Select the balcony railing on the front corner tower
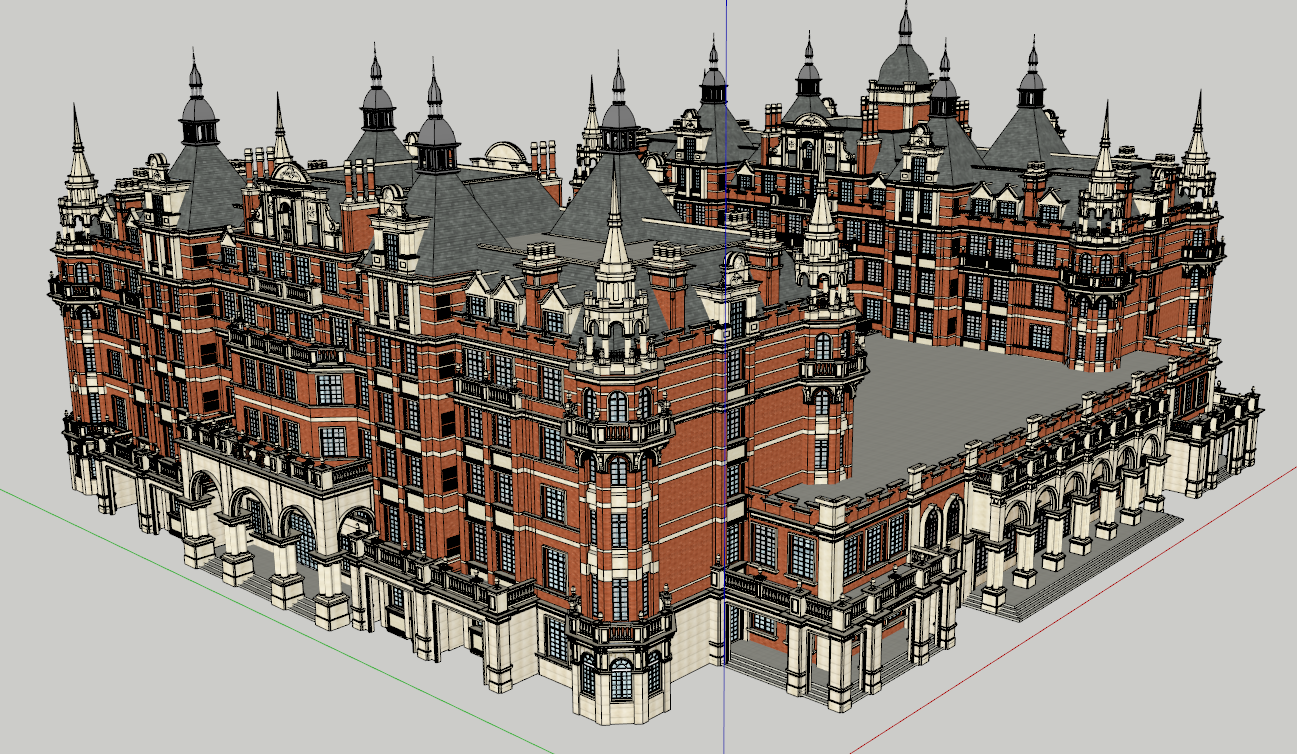The width and height of the screenshot is (1297, 754). tap(618, 430)
